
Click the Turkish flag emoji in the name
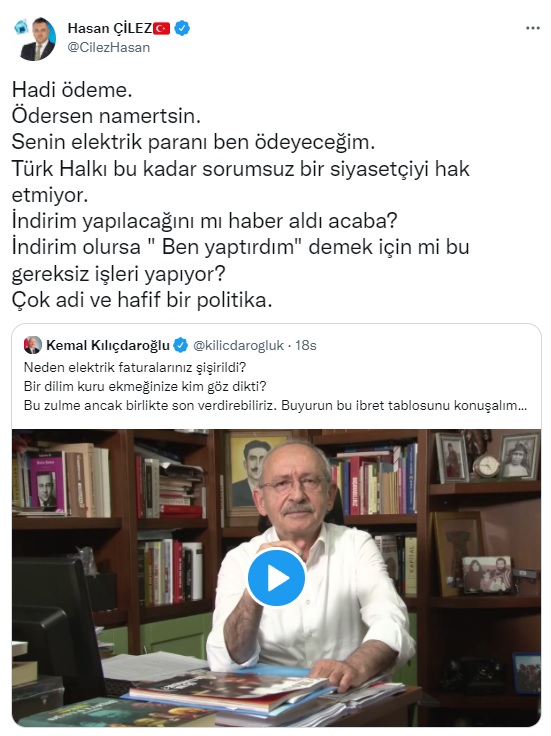tap(161, 29)
